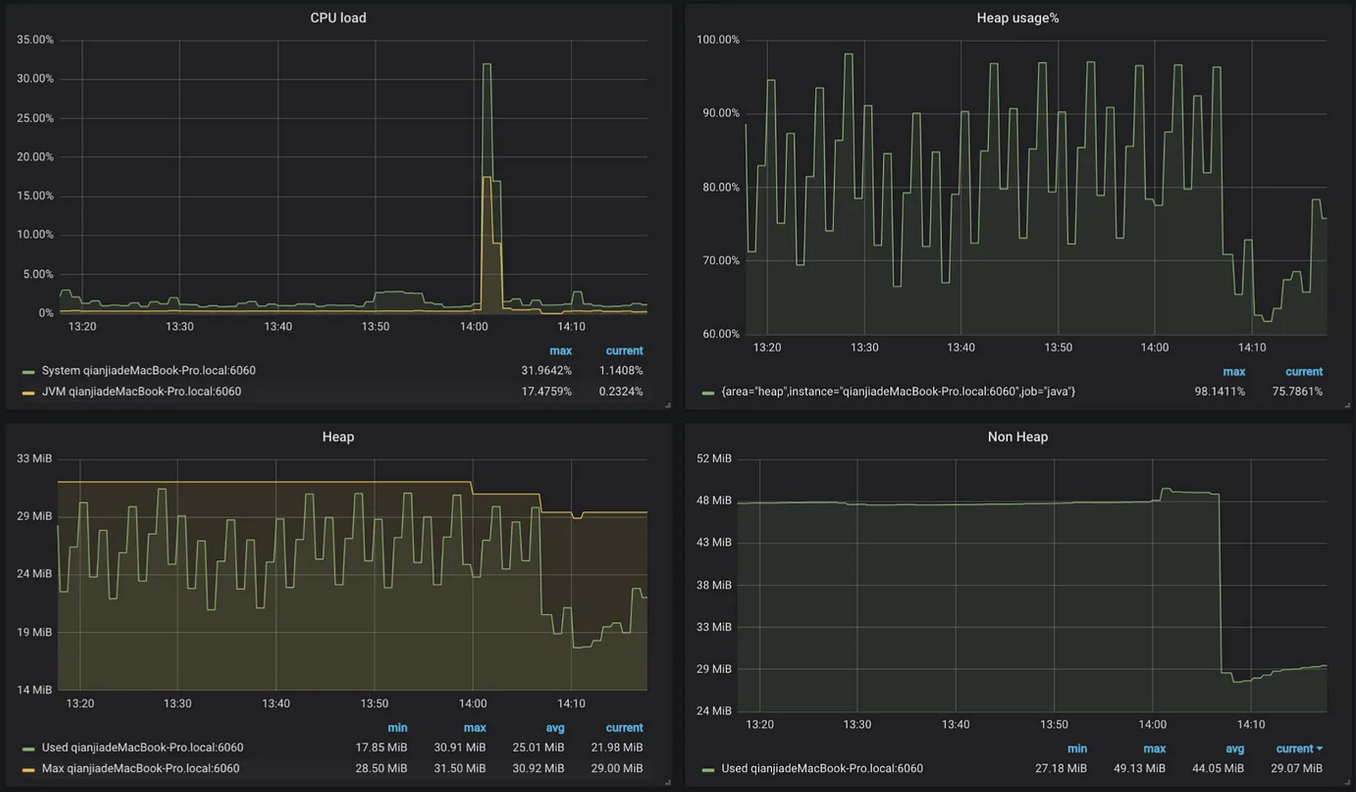
Task: Sort Heap legend by the avg column
Action: pos(555,727)
